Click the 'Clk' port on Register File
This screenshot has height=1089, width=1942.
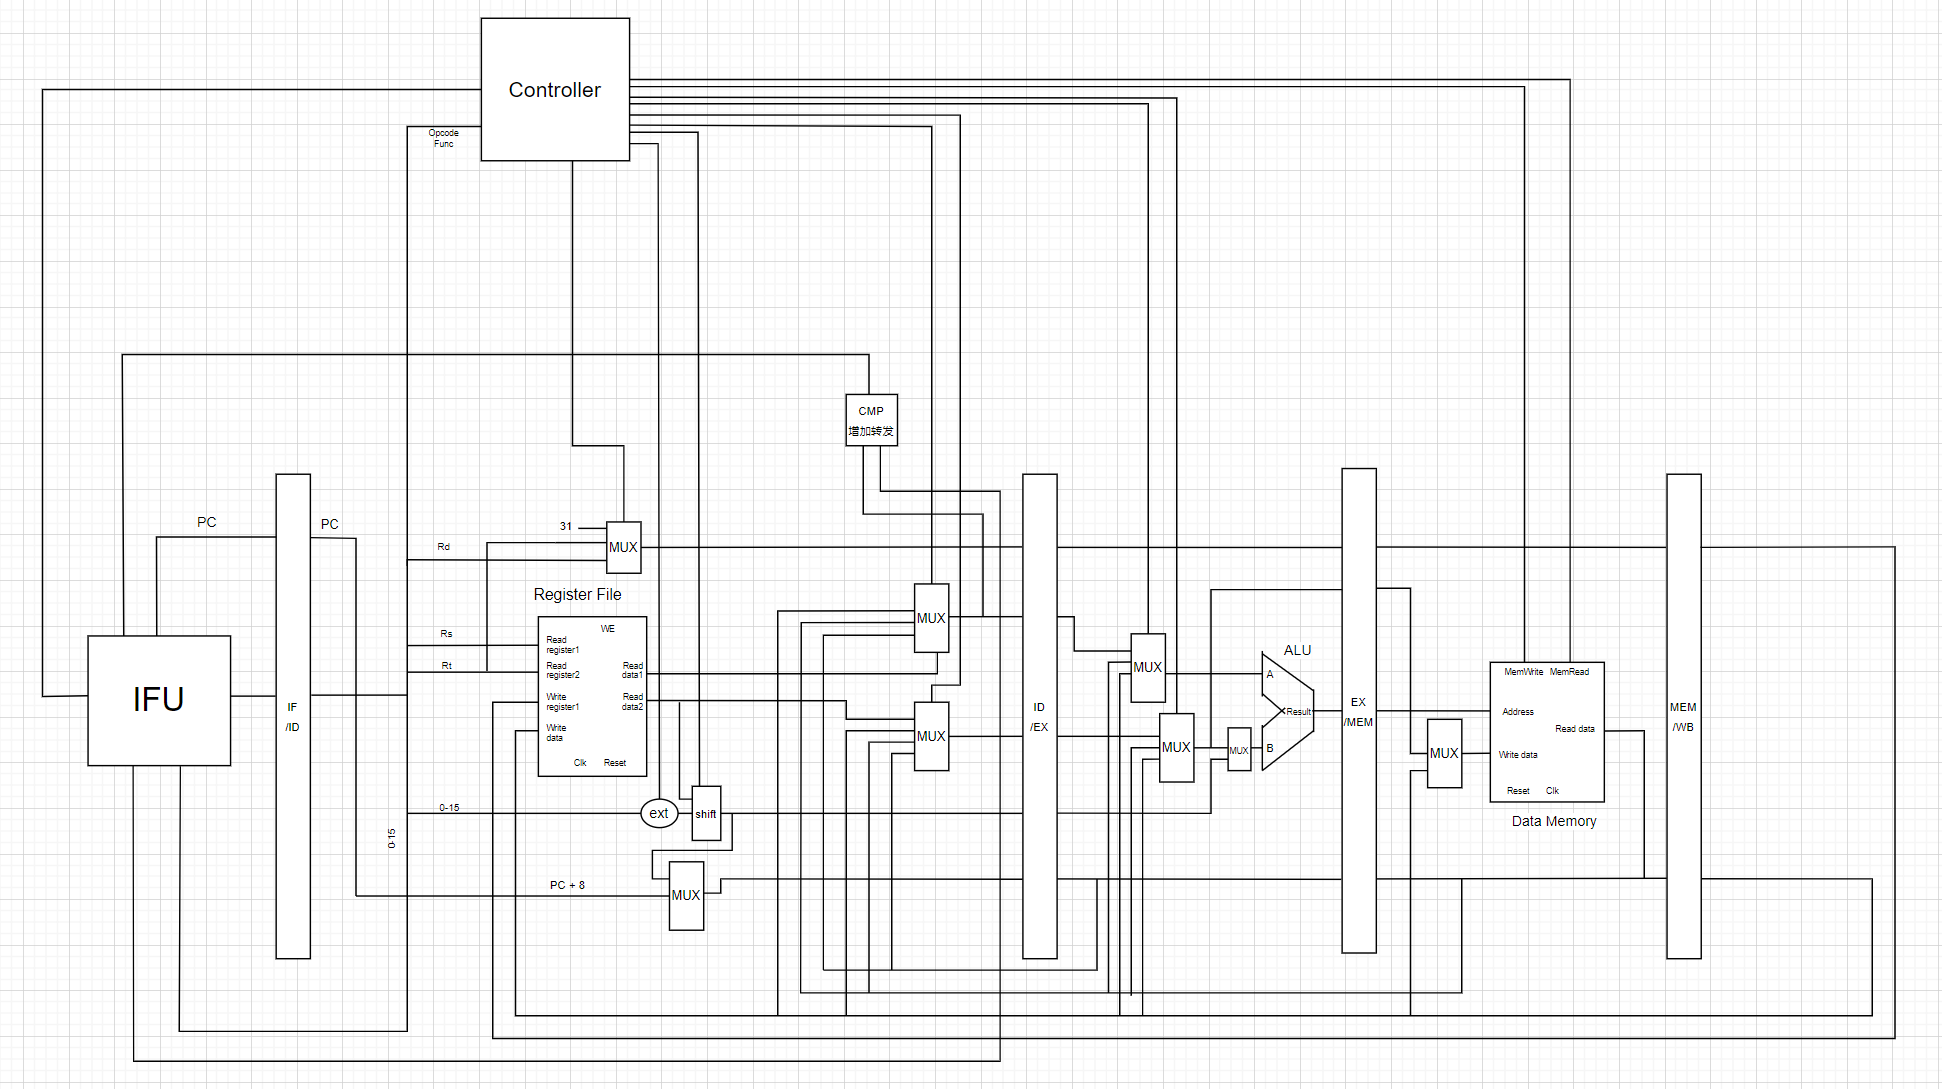point(580,763)
